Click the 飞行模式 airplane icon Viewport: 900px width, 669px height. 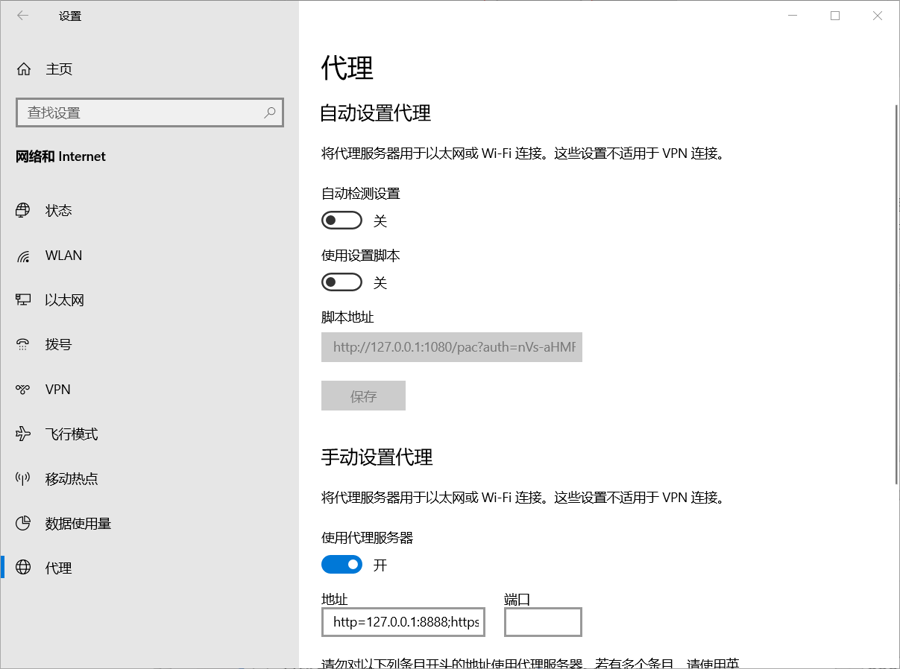click(x=24, y=434)
